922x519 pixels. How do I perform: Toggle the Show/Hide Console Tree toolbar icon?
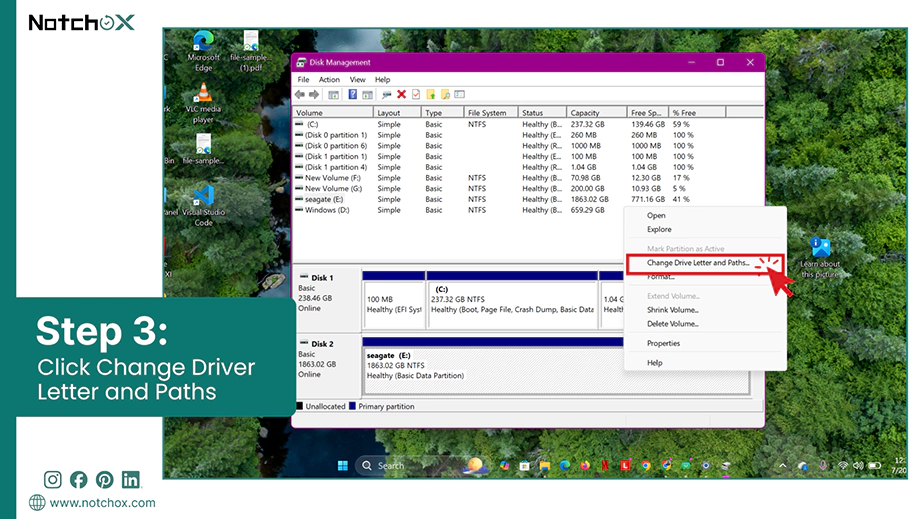[x=333, y=95]
